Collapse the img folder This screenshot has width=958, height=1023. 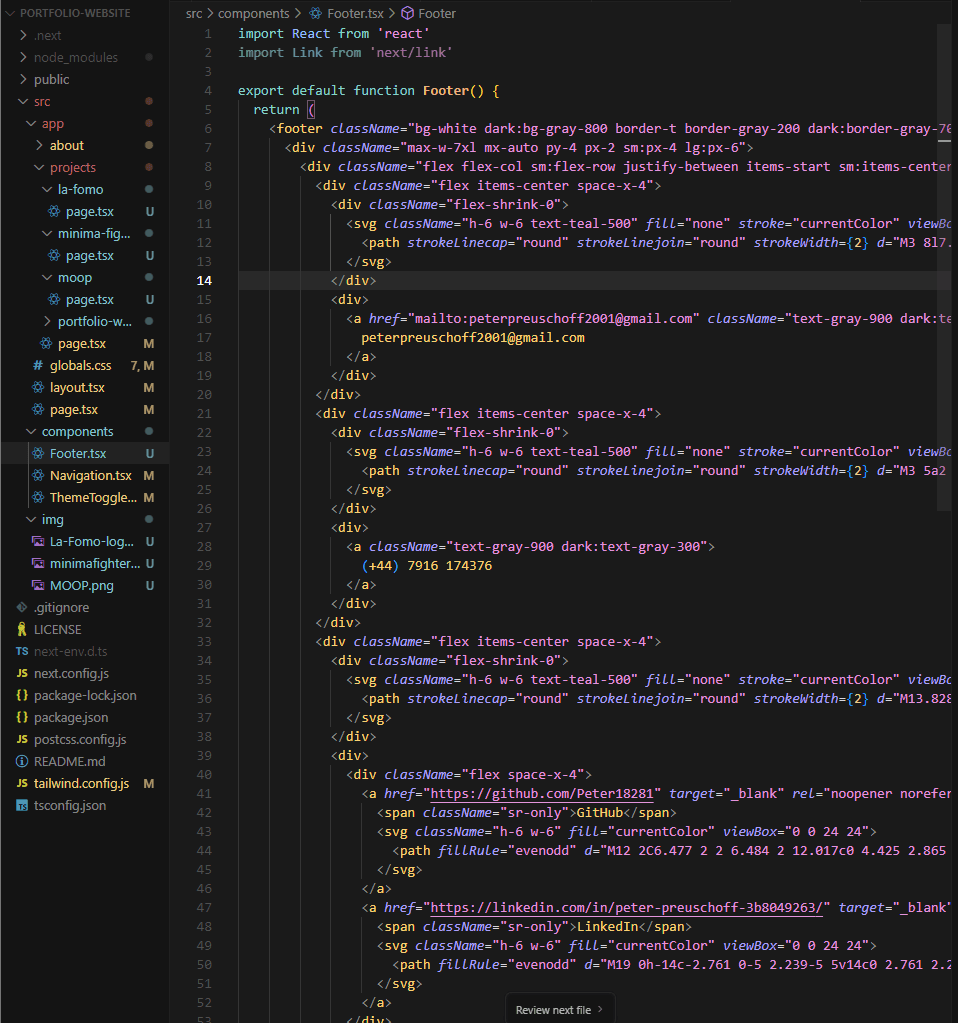pyautogui.click(x=31, y=519)
